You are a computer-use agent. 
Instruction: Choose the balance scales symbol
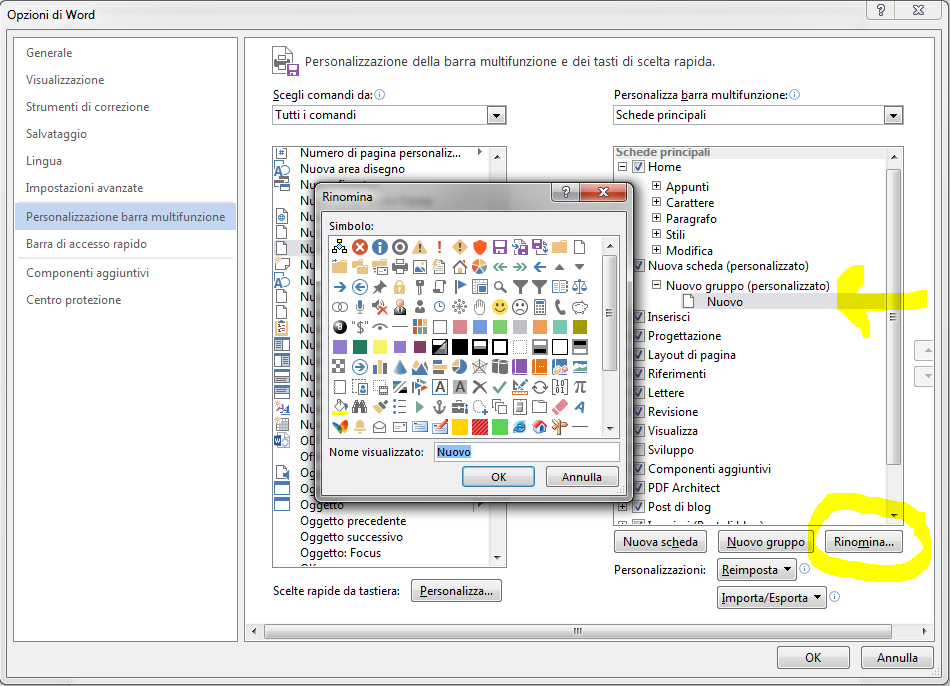pyautogui.click(x=580, y=287)
